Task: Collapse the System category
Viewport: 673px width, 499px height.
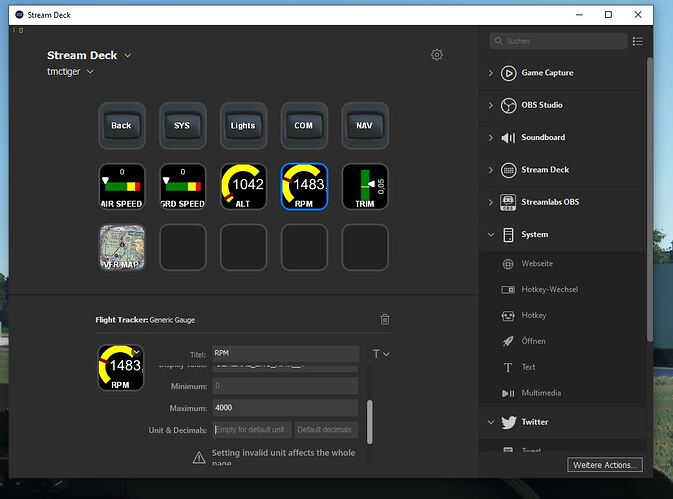Action: coord(491,235)
